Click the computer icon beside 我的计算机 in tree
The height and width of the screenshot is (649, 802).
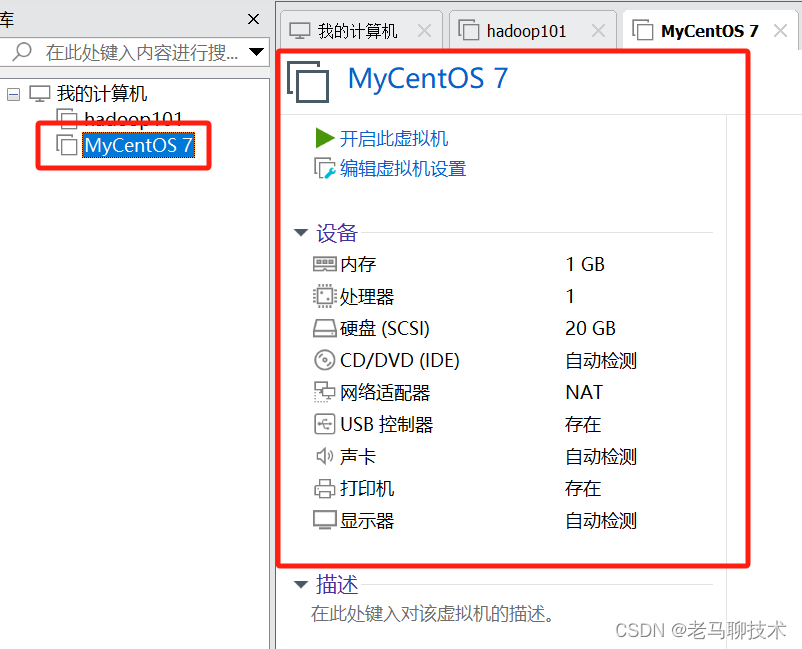coord(40,94)
